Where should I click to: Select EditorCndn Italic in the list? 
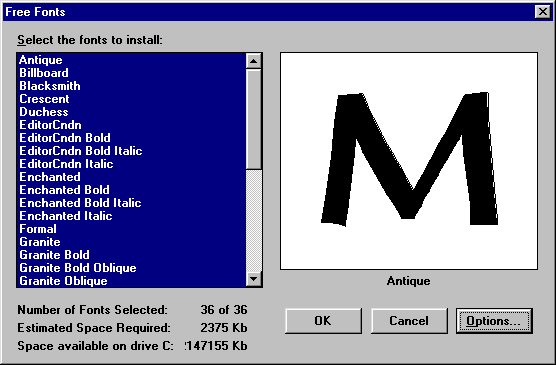pyautogui.click(x=131, y=164)
